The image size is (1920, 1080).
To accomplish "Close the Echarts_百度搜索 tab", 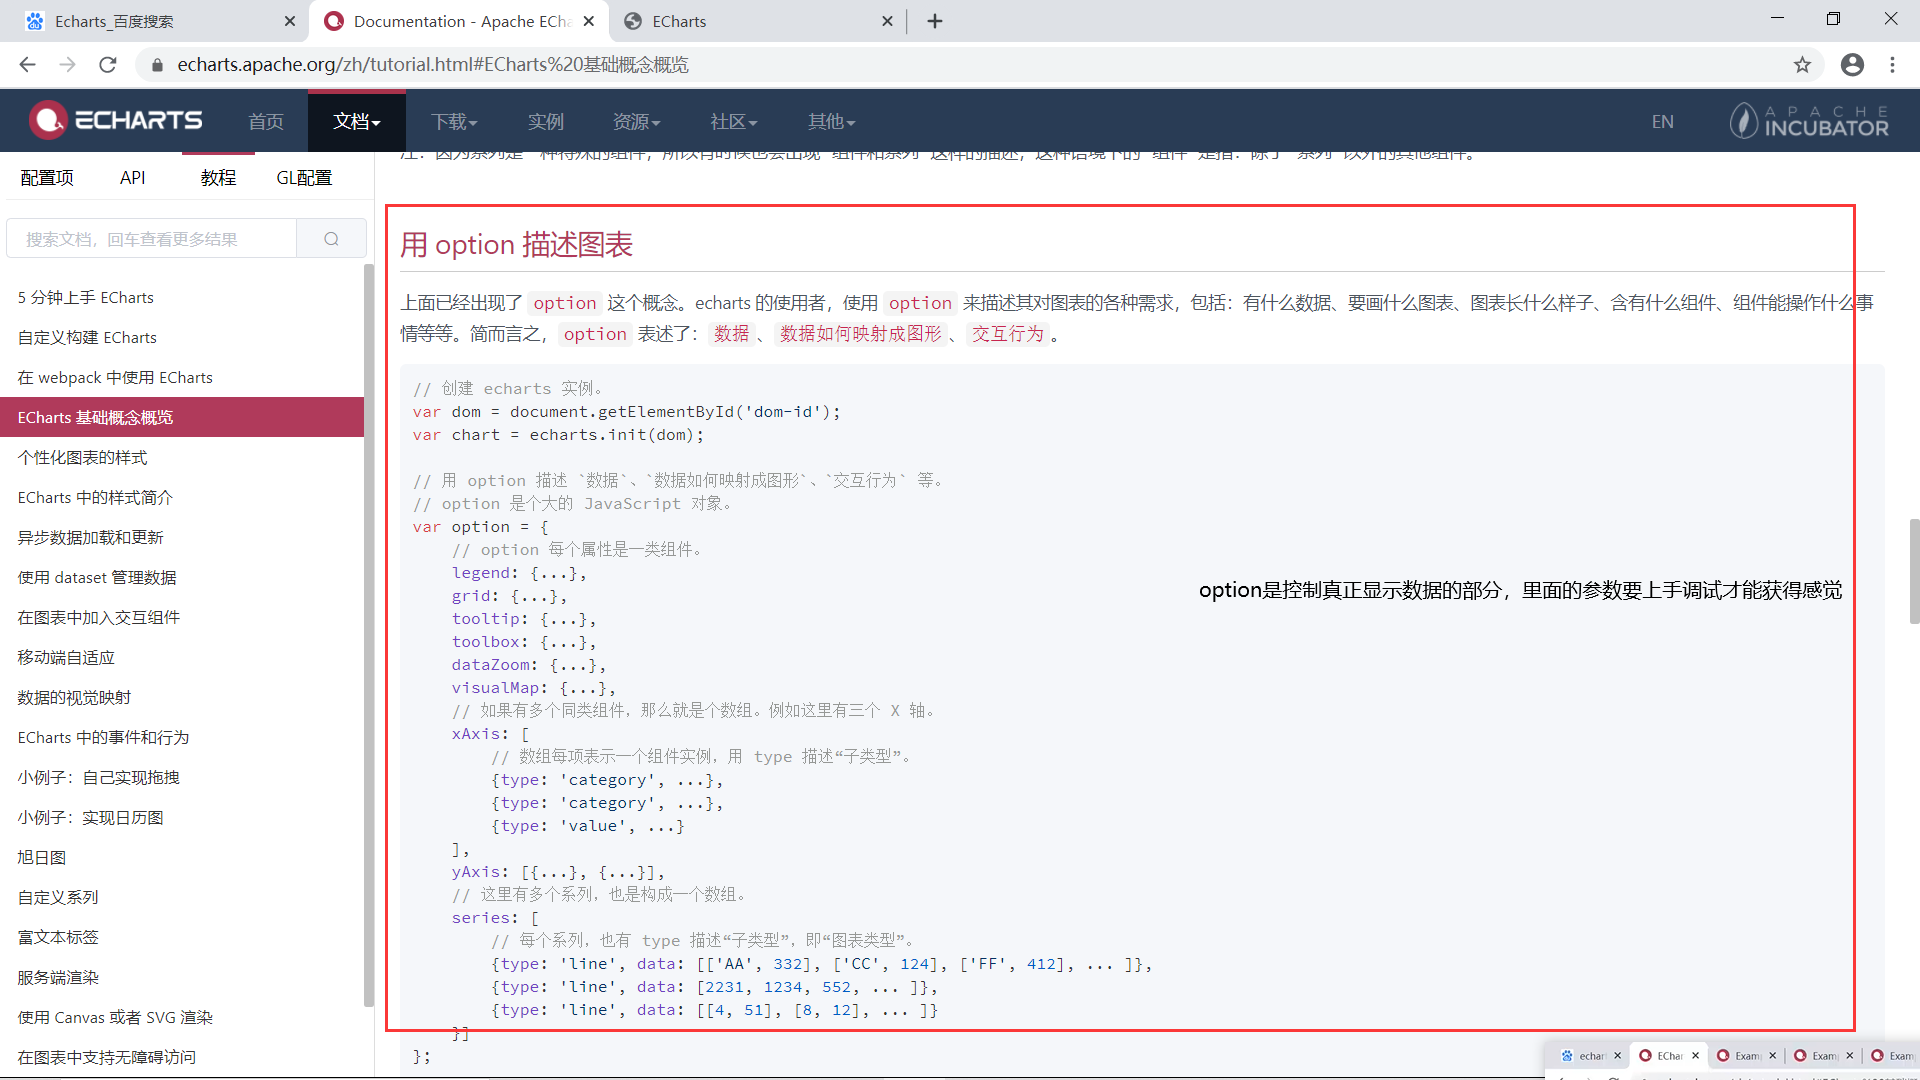I will [290, 21].
